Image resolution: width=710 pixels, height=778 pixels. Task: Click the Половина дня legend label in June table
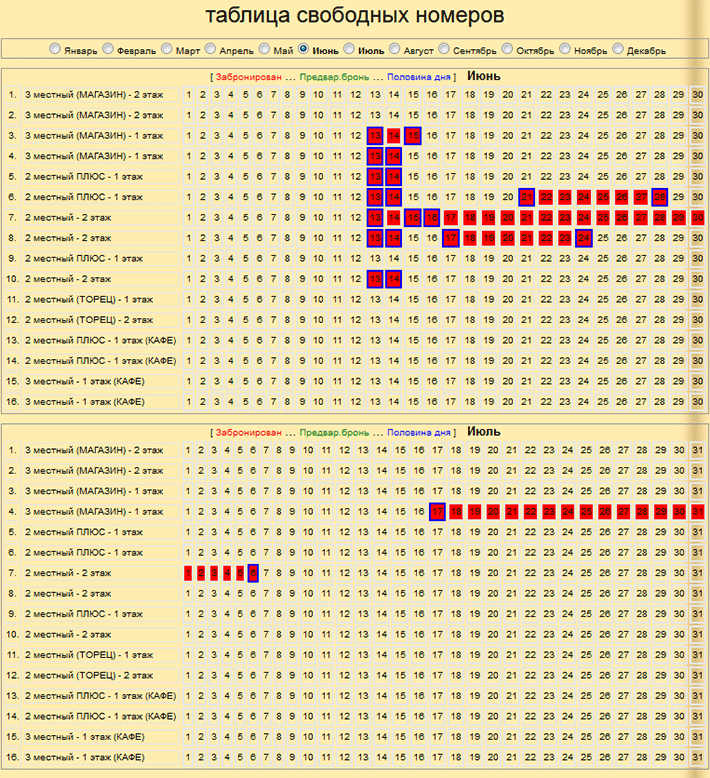(x=419, y=77)
